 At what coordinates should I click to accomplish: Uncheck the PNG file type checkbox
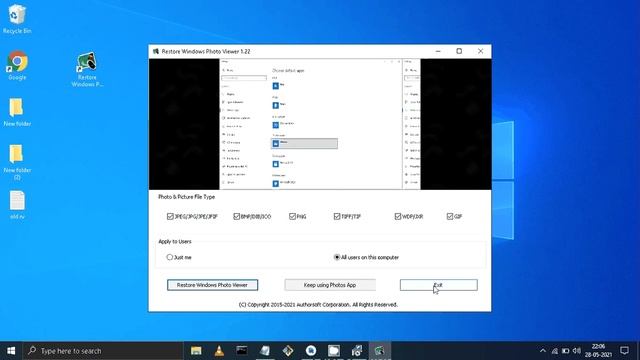click(x=292, y=216)
